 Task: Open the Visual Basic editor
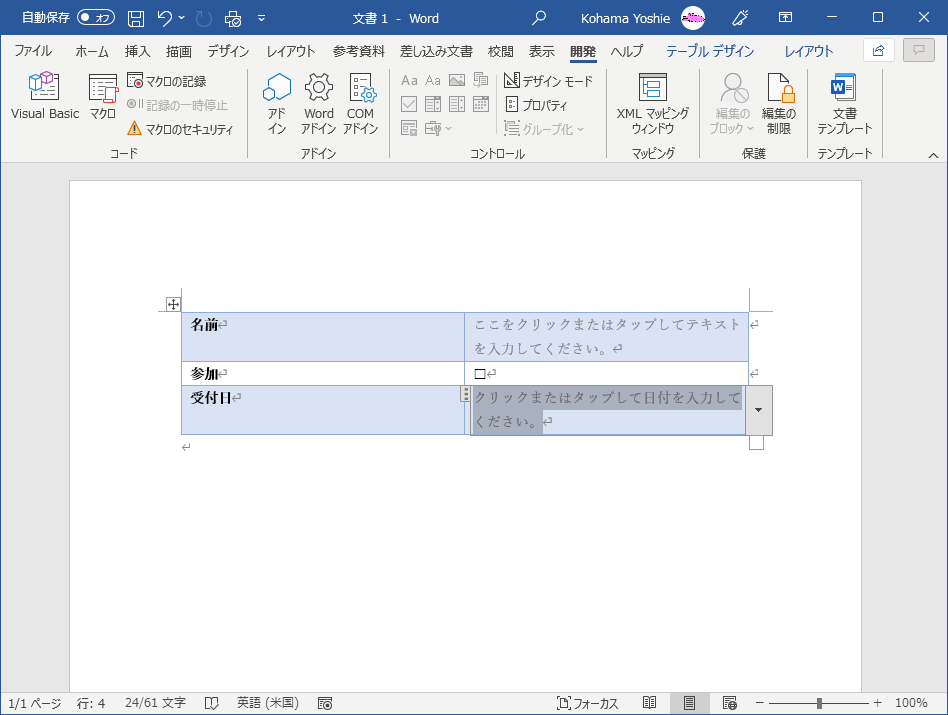click(45, 96)
